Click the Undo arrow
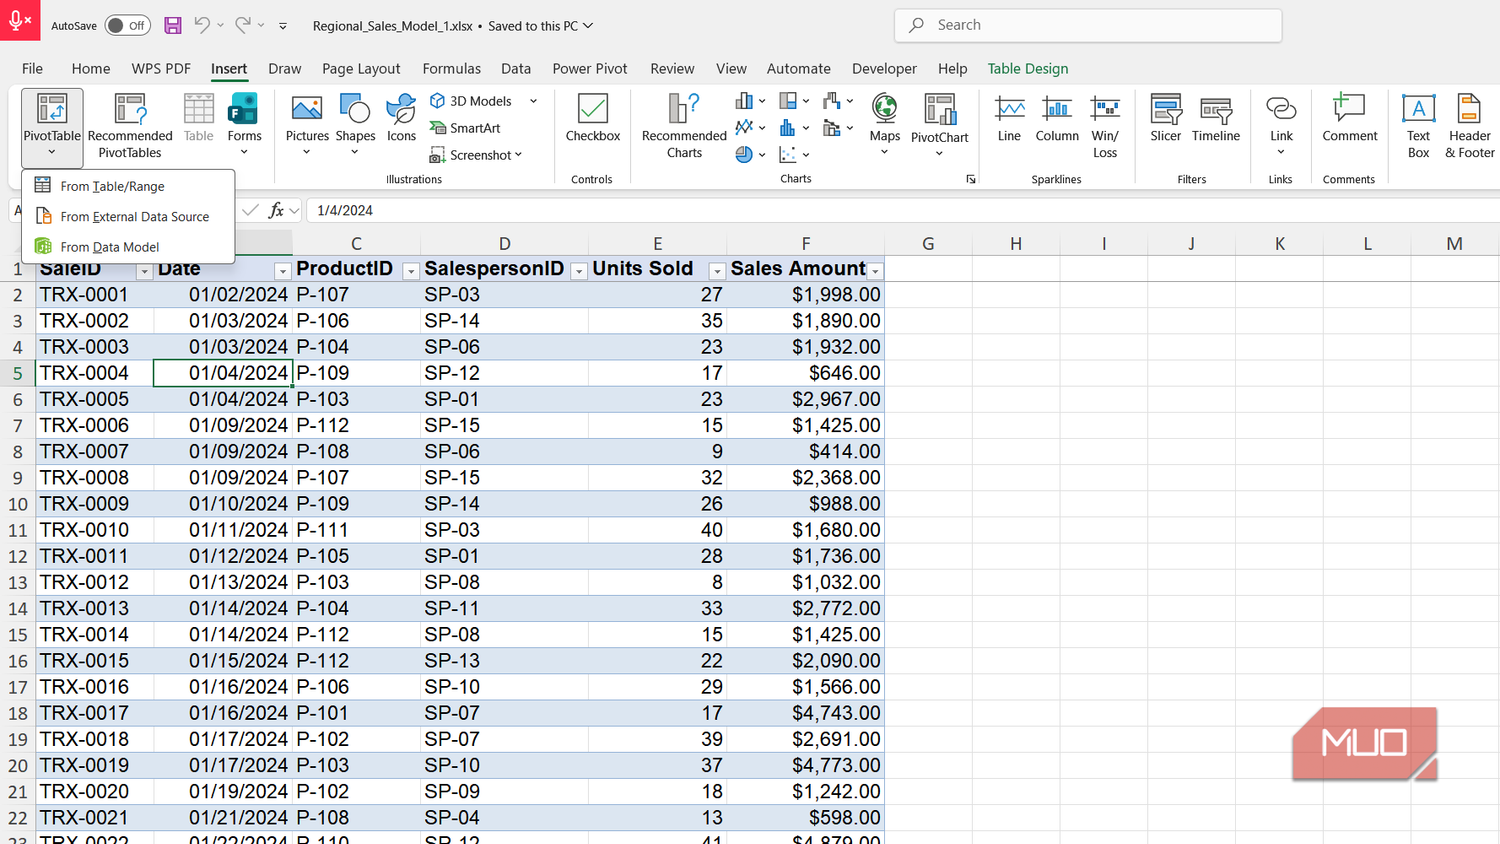Screen dimensions: 1500x844 [x=202, y=25]
